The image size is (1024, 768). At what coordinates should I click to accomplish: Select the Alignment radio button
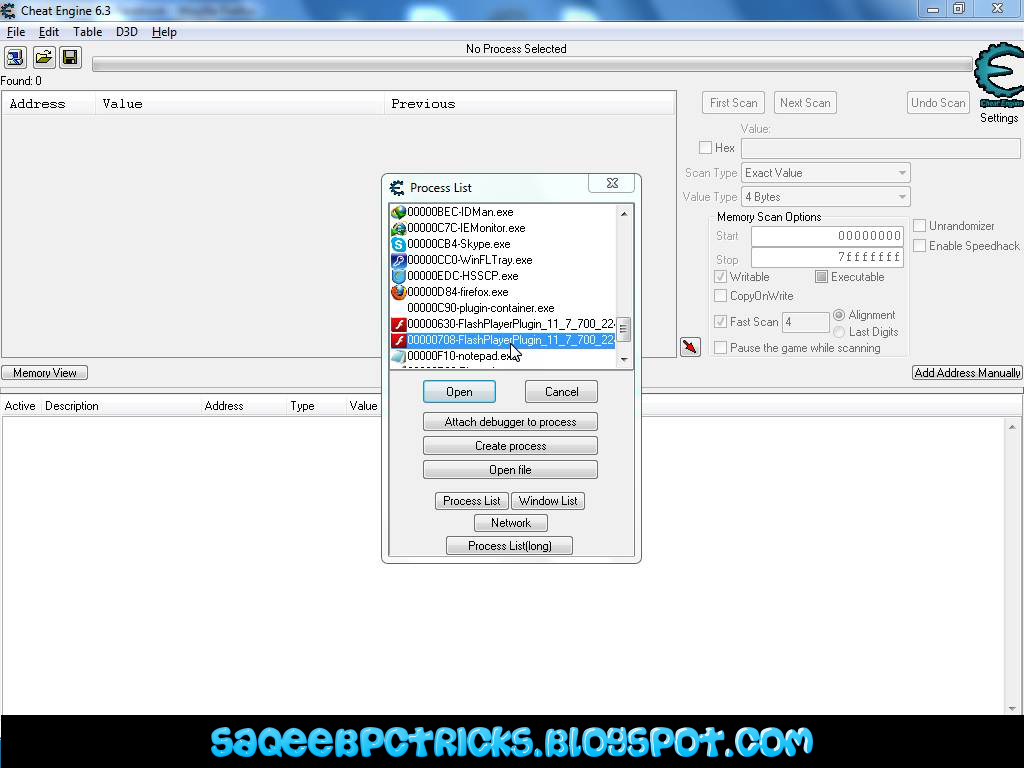[839, 315]
